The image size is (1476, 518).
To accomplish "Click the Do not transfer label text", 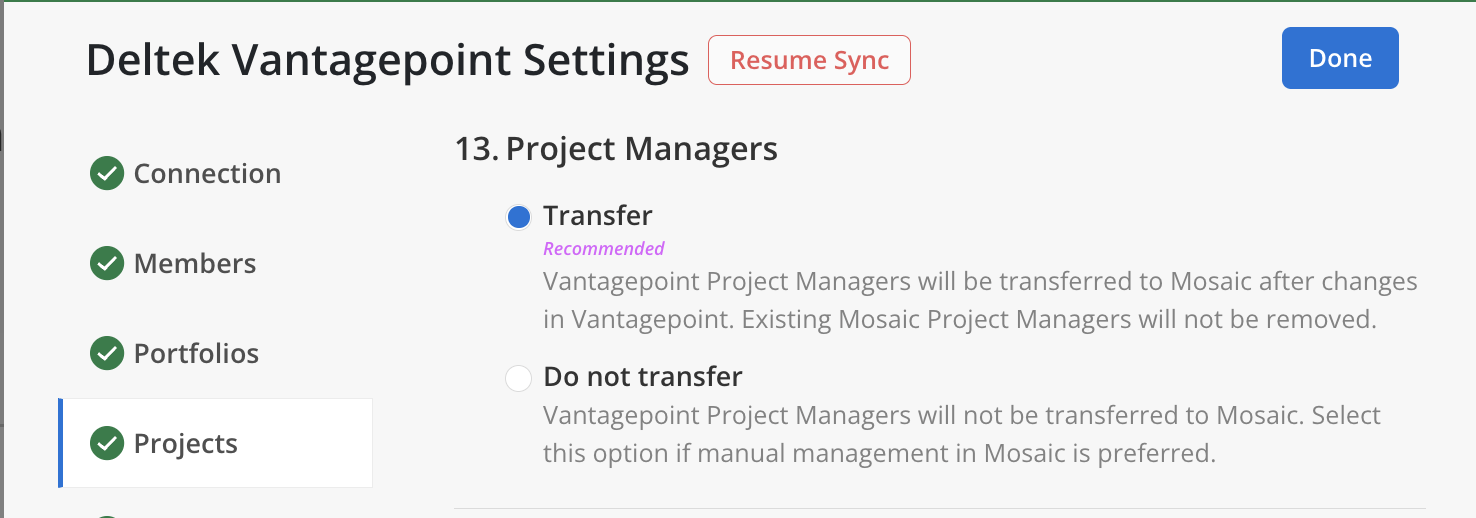I will point(643,377).
